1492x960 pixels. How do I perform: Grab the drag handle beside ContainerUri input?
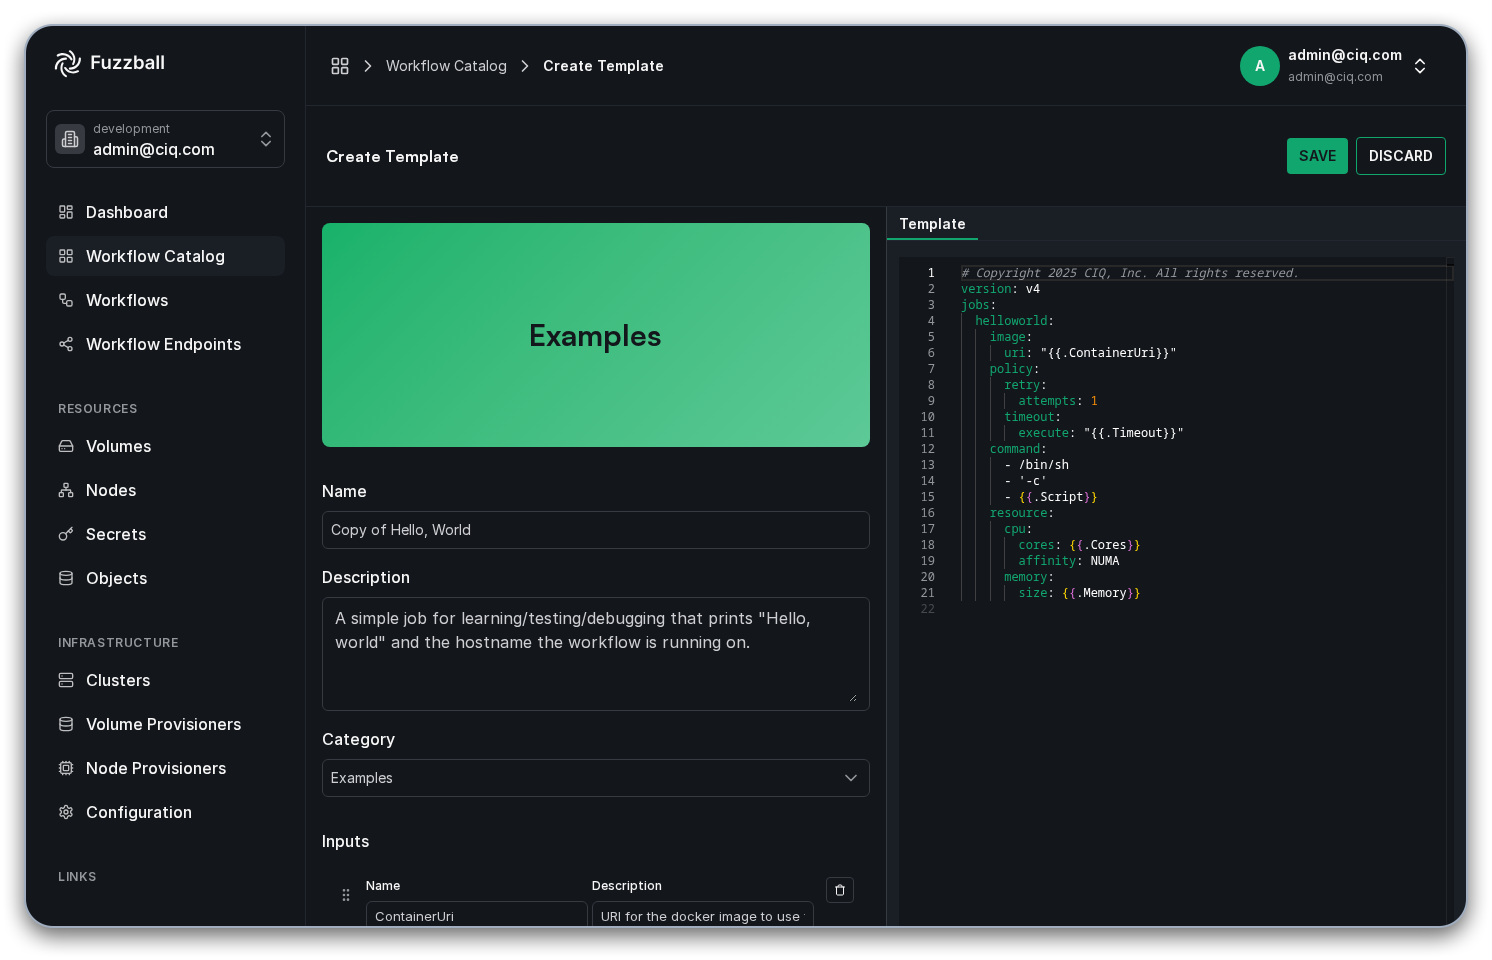click(x=346, y=895)
